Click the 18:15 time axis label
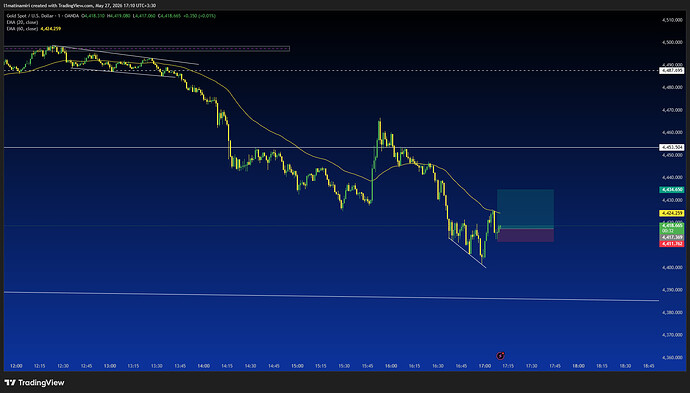 click(x=602, y=366)
